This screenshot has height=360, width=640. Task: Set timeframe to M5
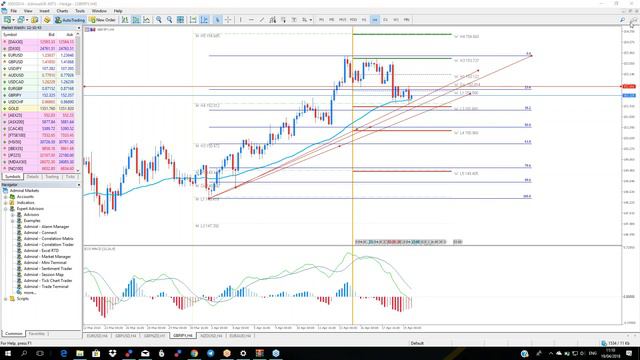pos(332,20)
